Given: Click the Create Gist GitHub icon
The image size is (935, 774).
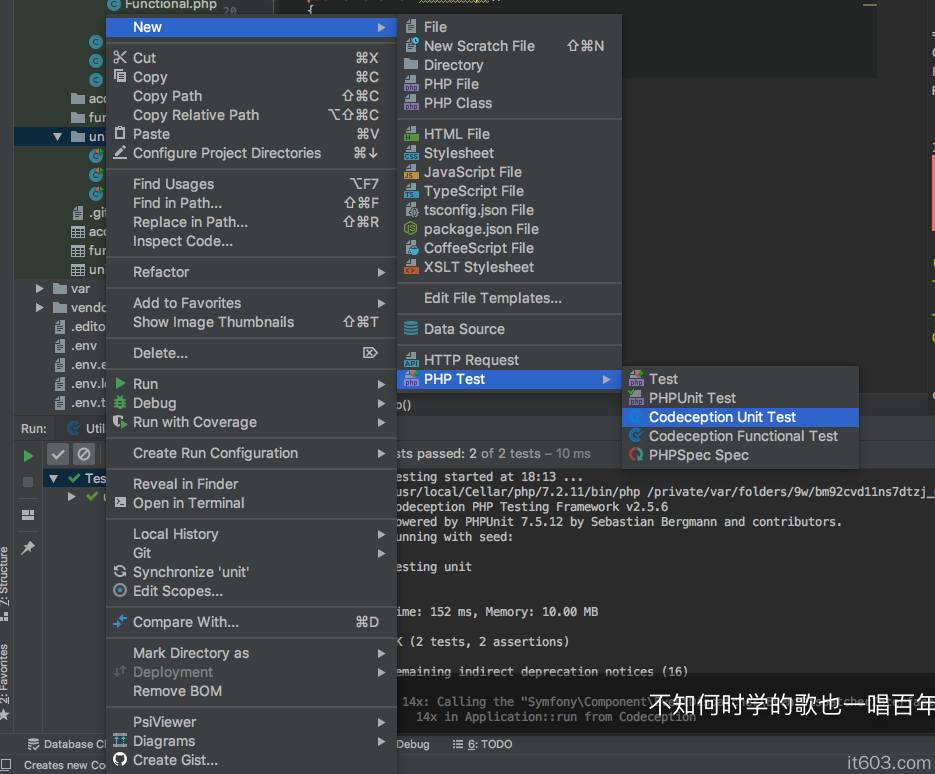Looking at the screenshot, I should pyautogui.click(x=120, y=760).
